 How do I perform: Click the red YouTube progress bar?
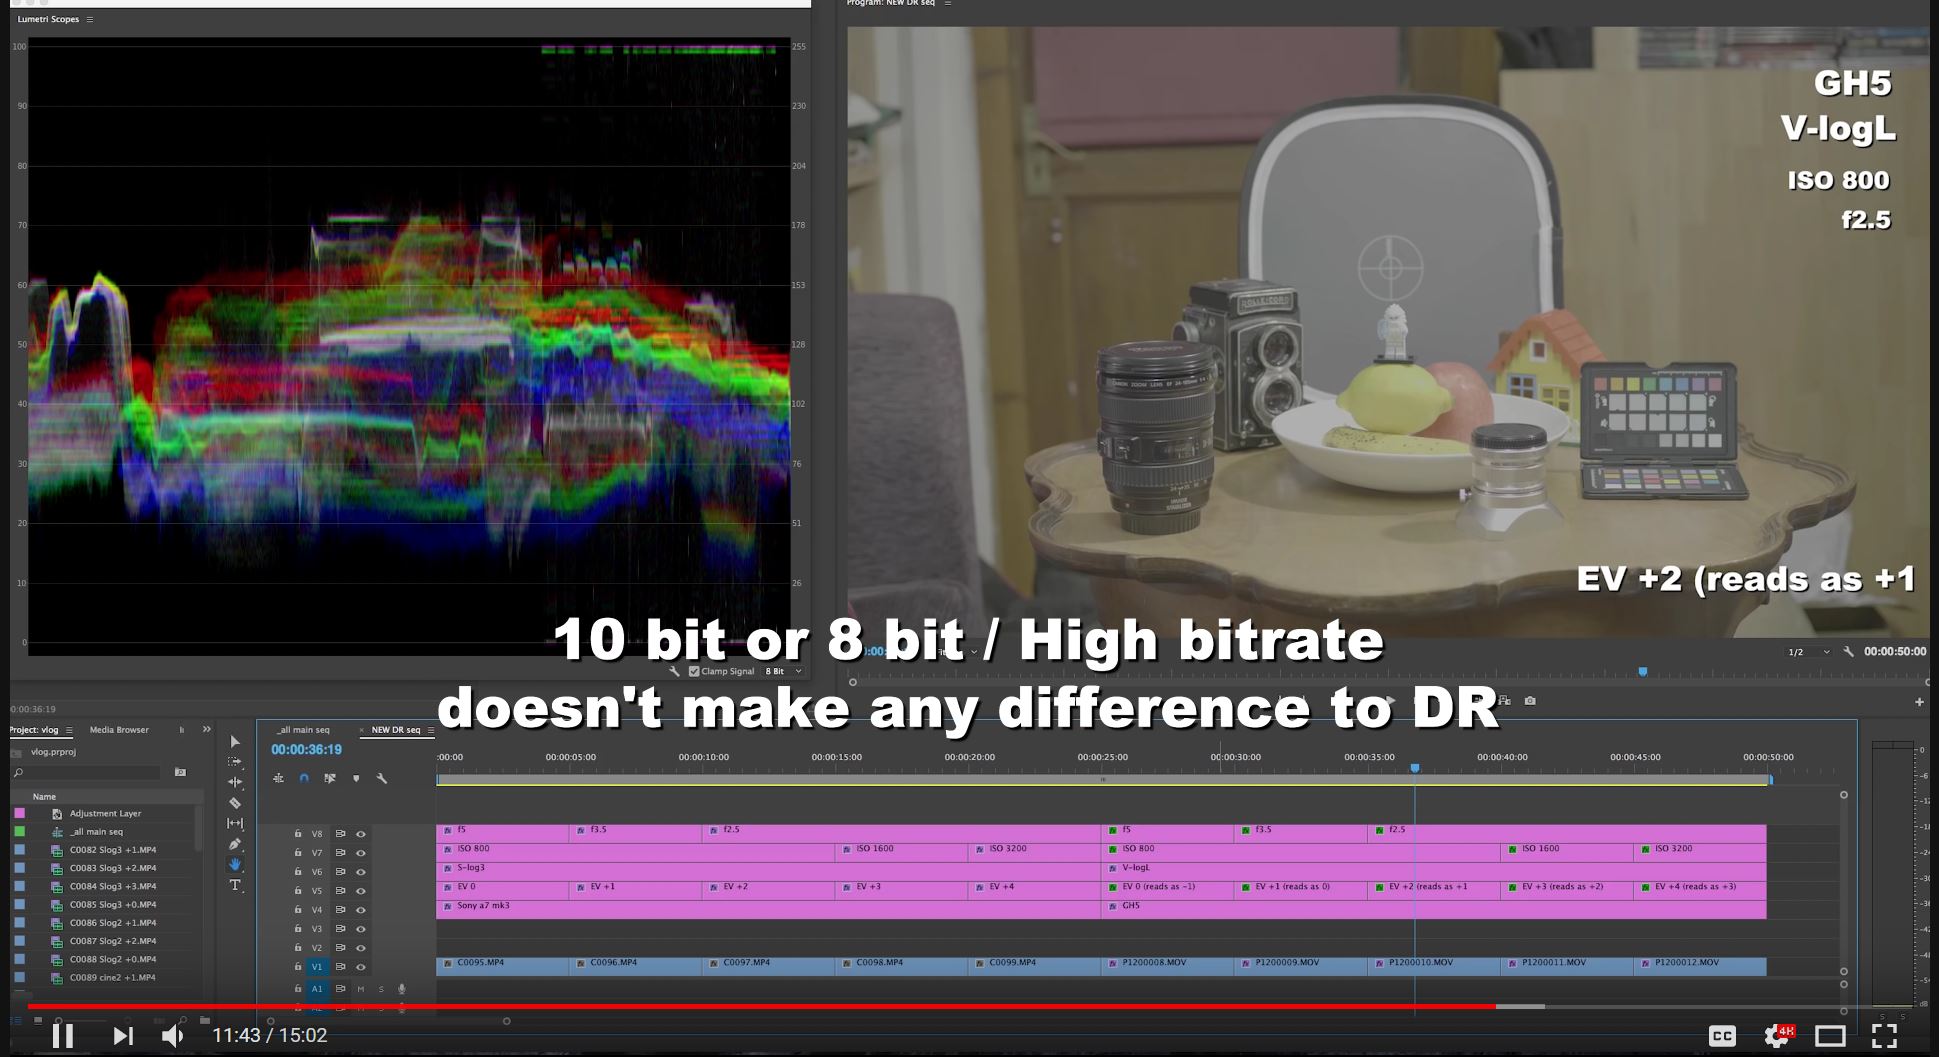[760, 1007]
